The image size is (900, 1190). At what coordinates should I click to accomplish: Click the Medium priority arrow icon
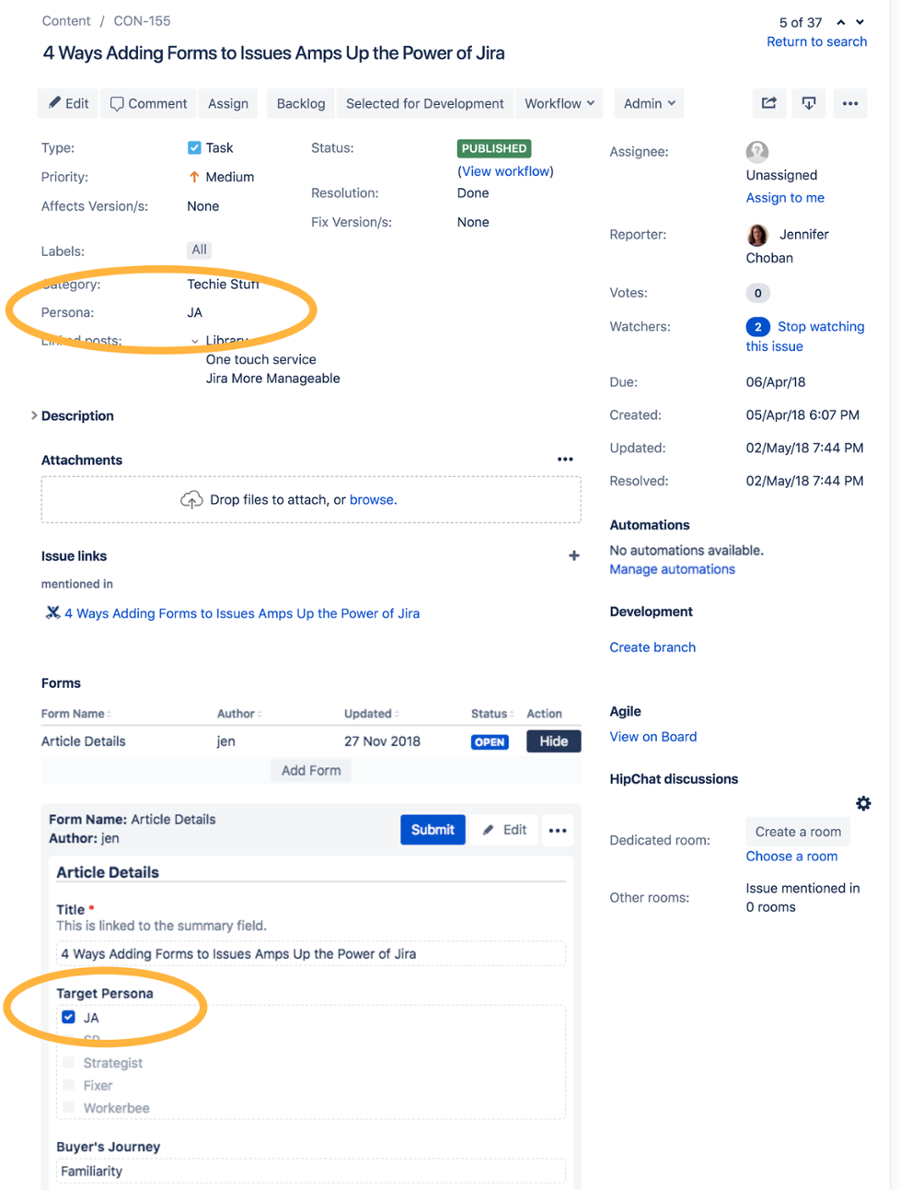pyautogui.click(x=194, y=177)
